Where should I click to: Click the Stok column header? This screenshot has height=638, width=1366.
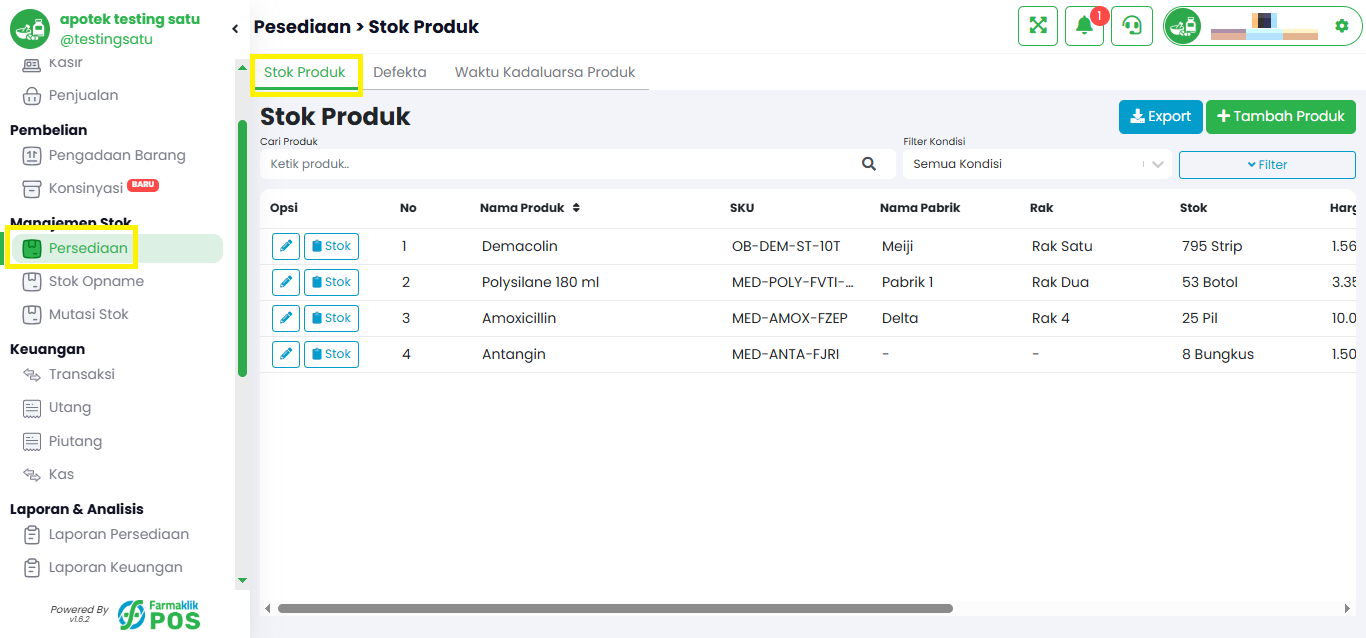coord(1193,208)
